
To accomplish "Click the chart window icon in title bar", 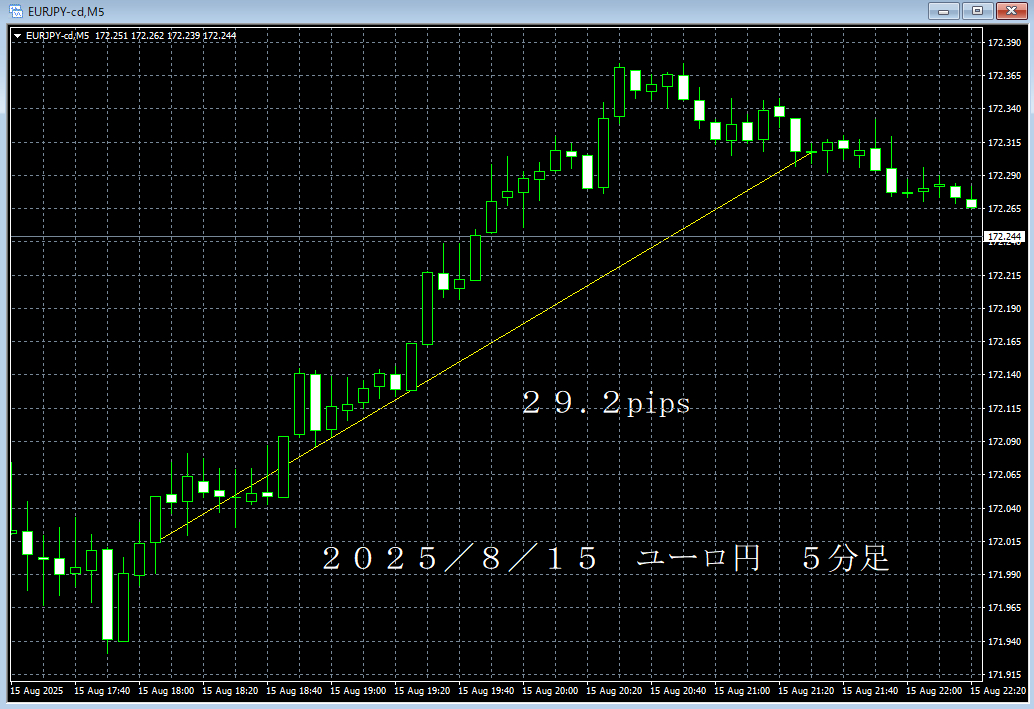I will coord(15,11).
